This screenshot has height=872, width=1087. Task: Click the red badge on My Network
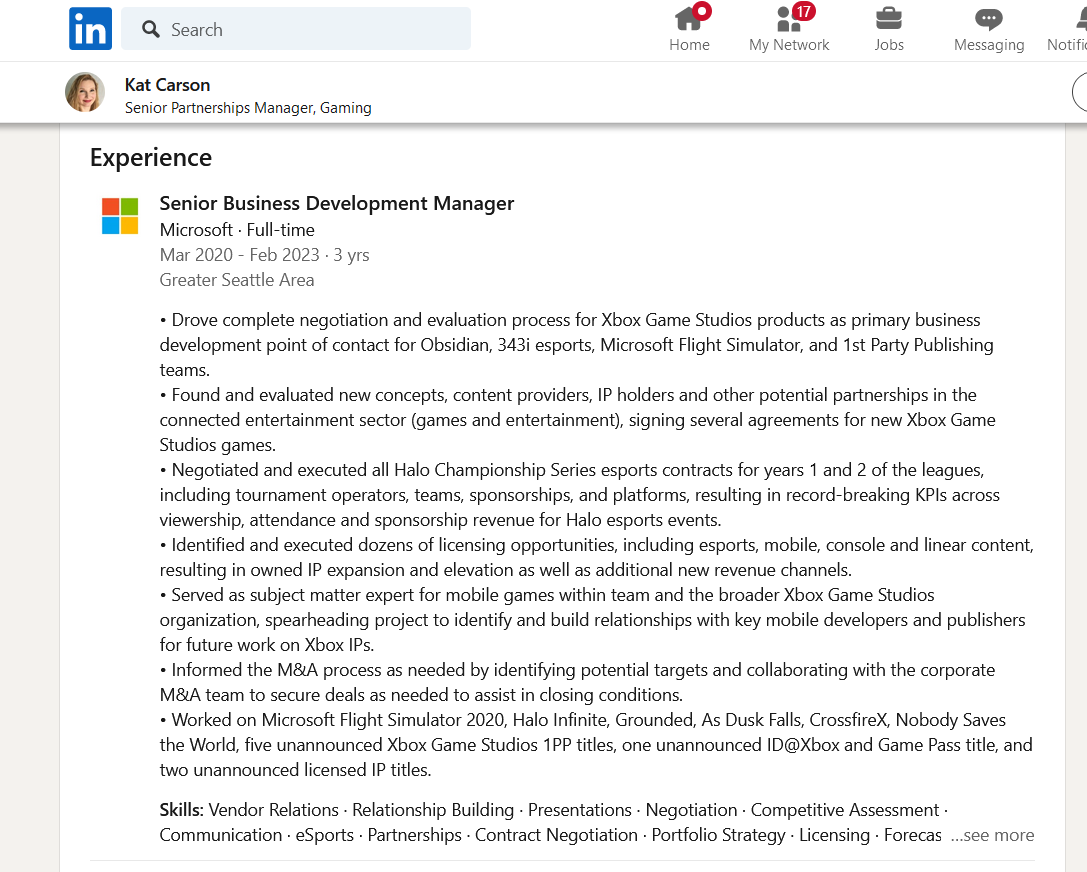click(803, 11)
